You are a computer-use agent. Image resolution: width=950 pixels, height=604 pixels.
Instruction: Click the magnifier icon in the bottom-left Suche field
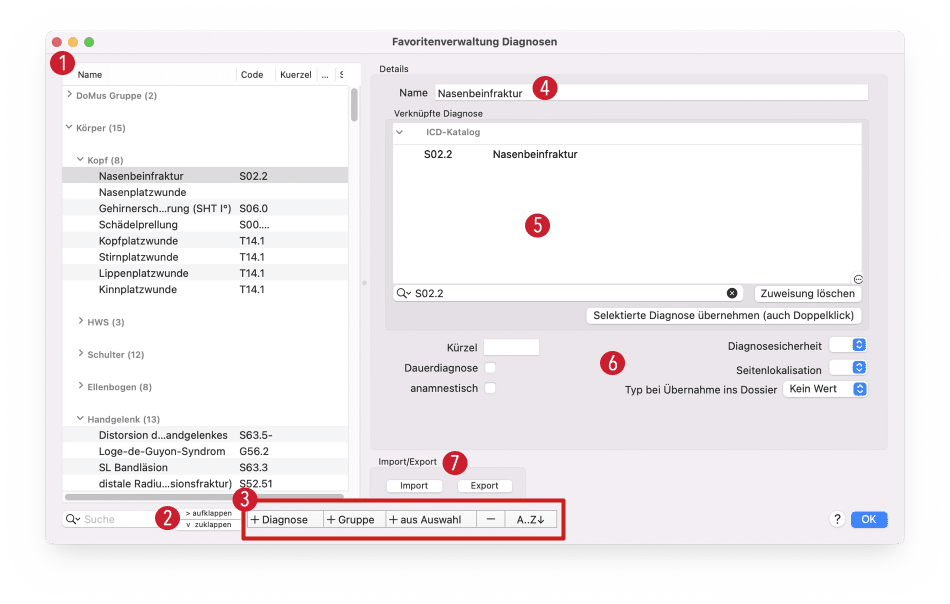[73, 520]
